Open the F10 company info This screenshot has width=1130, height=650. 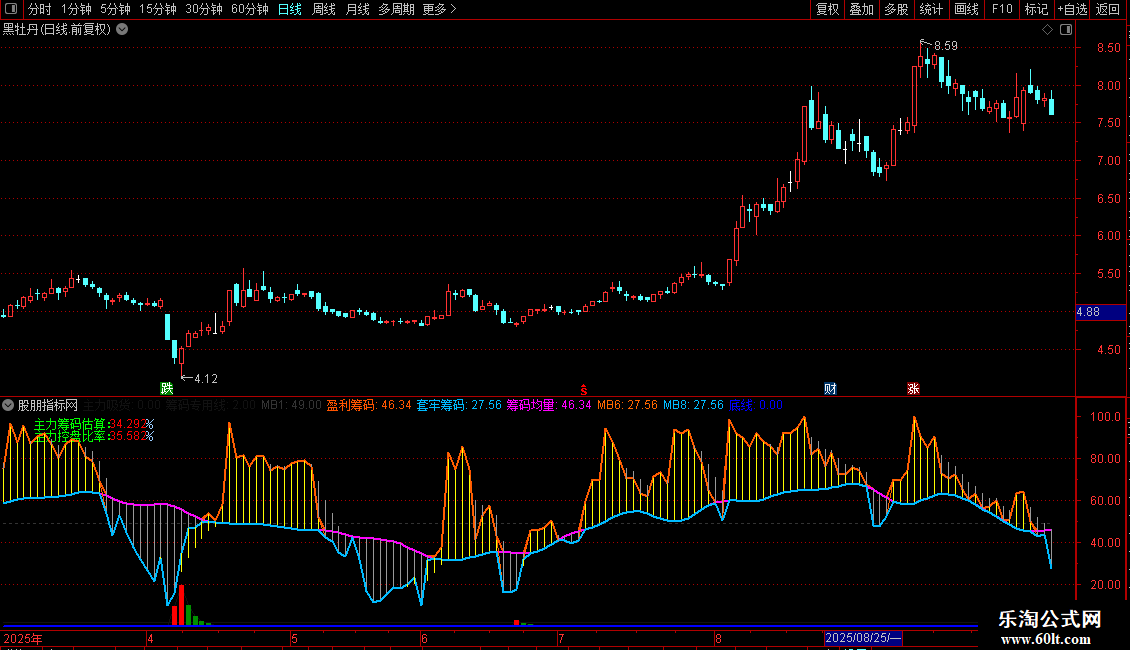coord(1001,10)
